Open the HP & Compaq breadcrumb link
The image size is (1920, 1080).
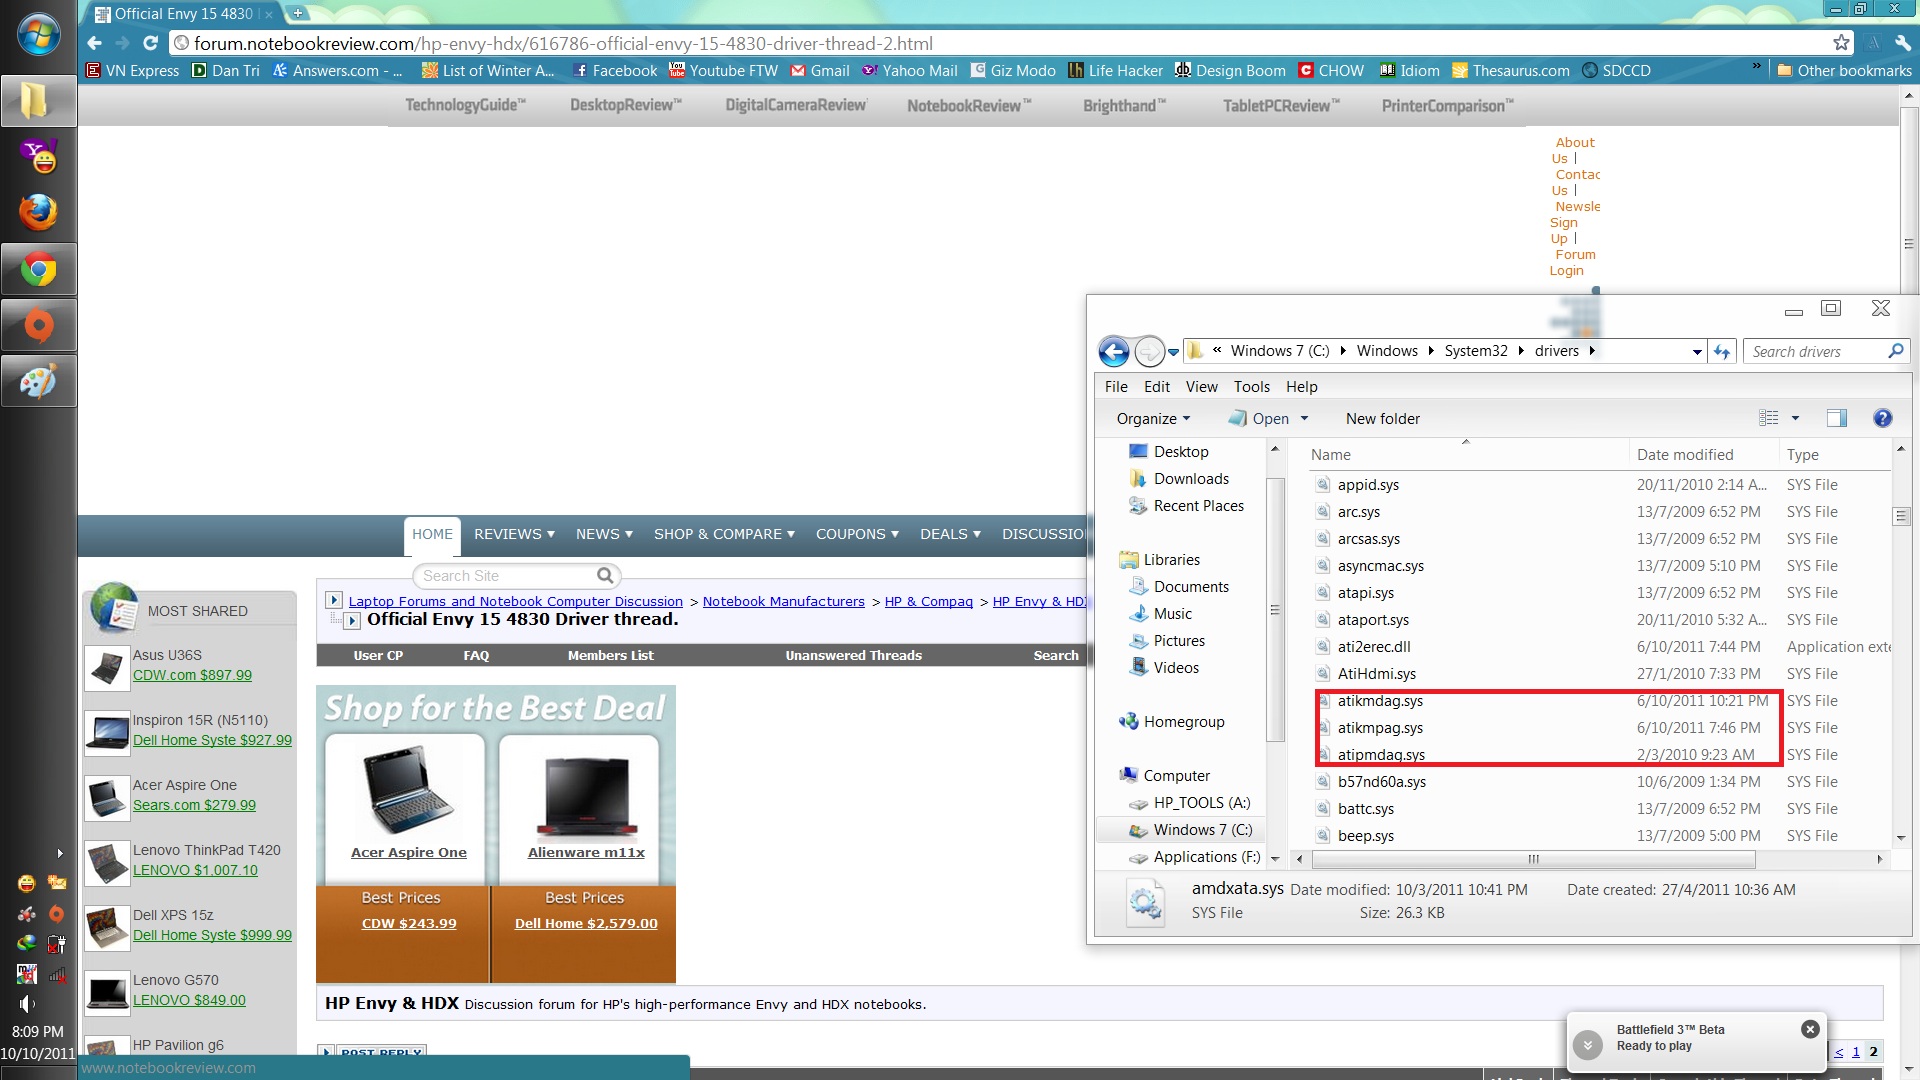[928, 601]
